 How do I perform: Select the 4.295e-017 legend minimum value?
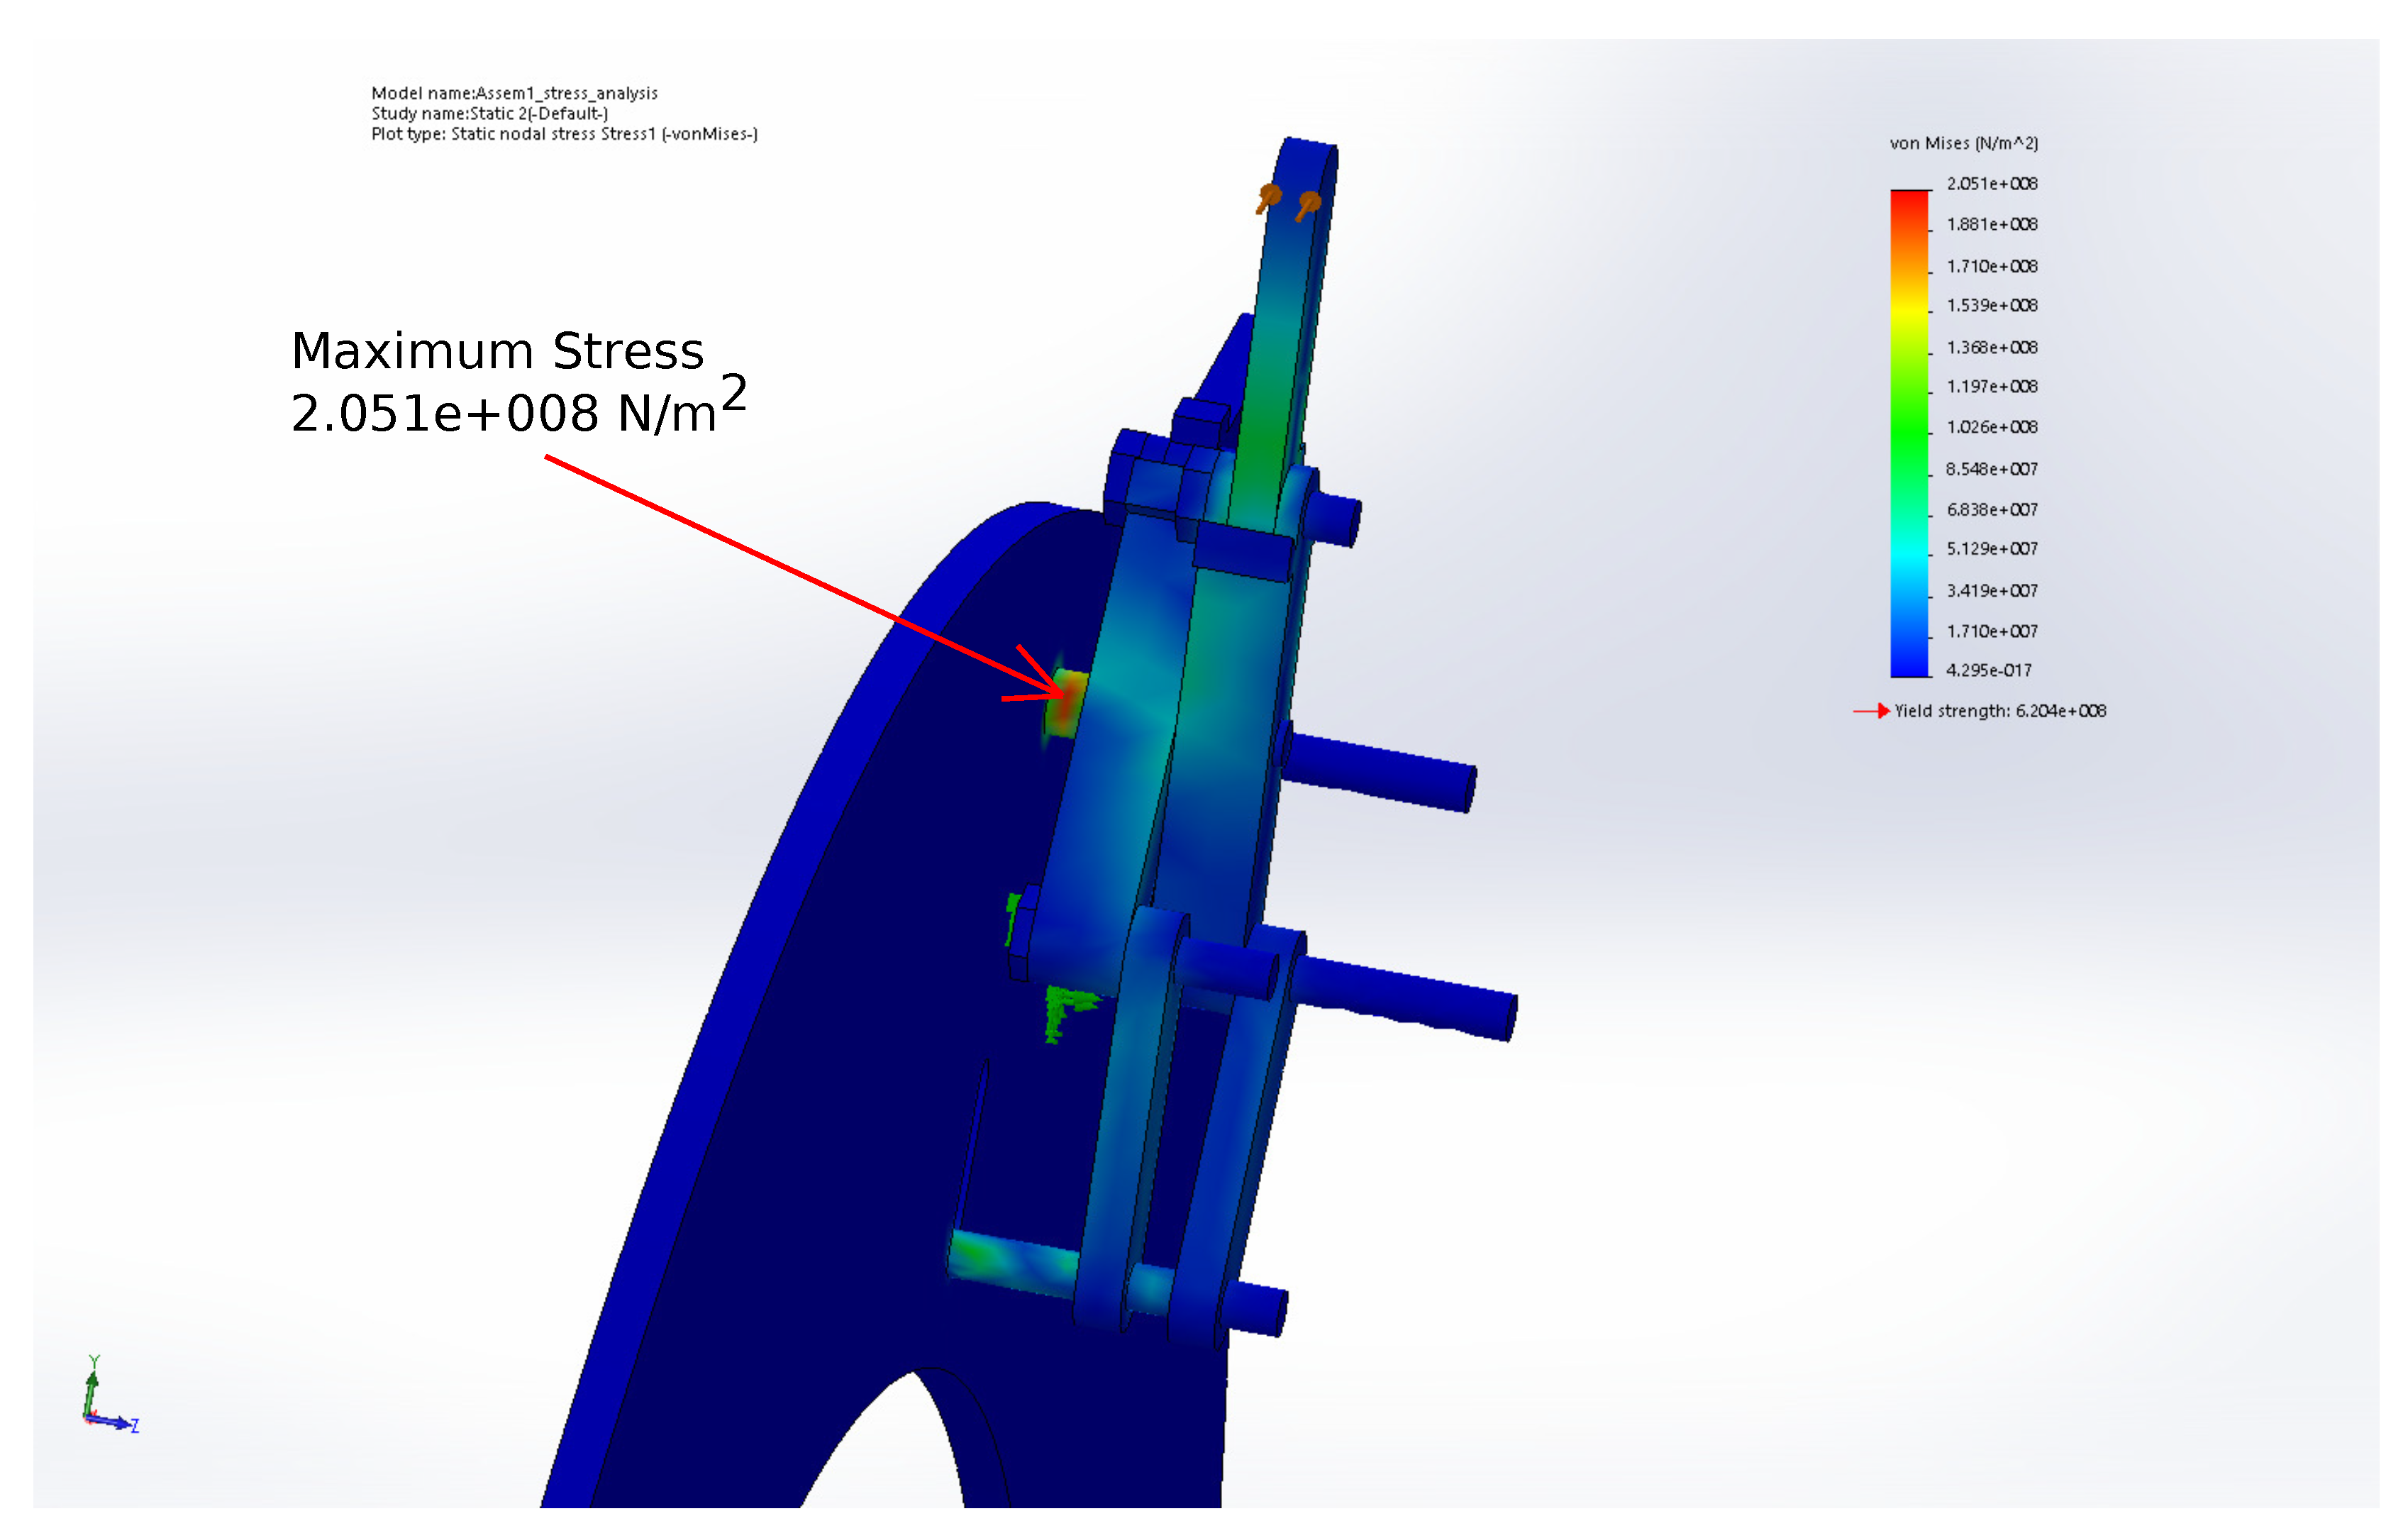[1988, 670]
